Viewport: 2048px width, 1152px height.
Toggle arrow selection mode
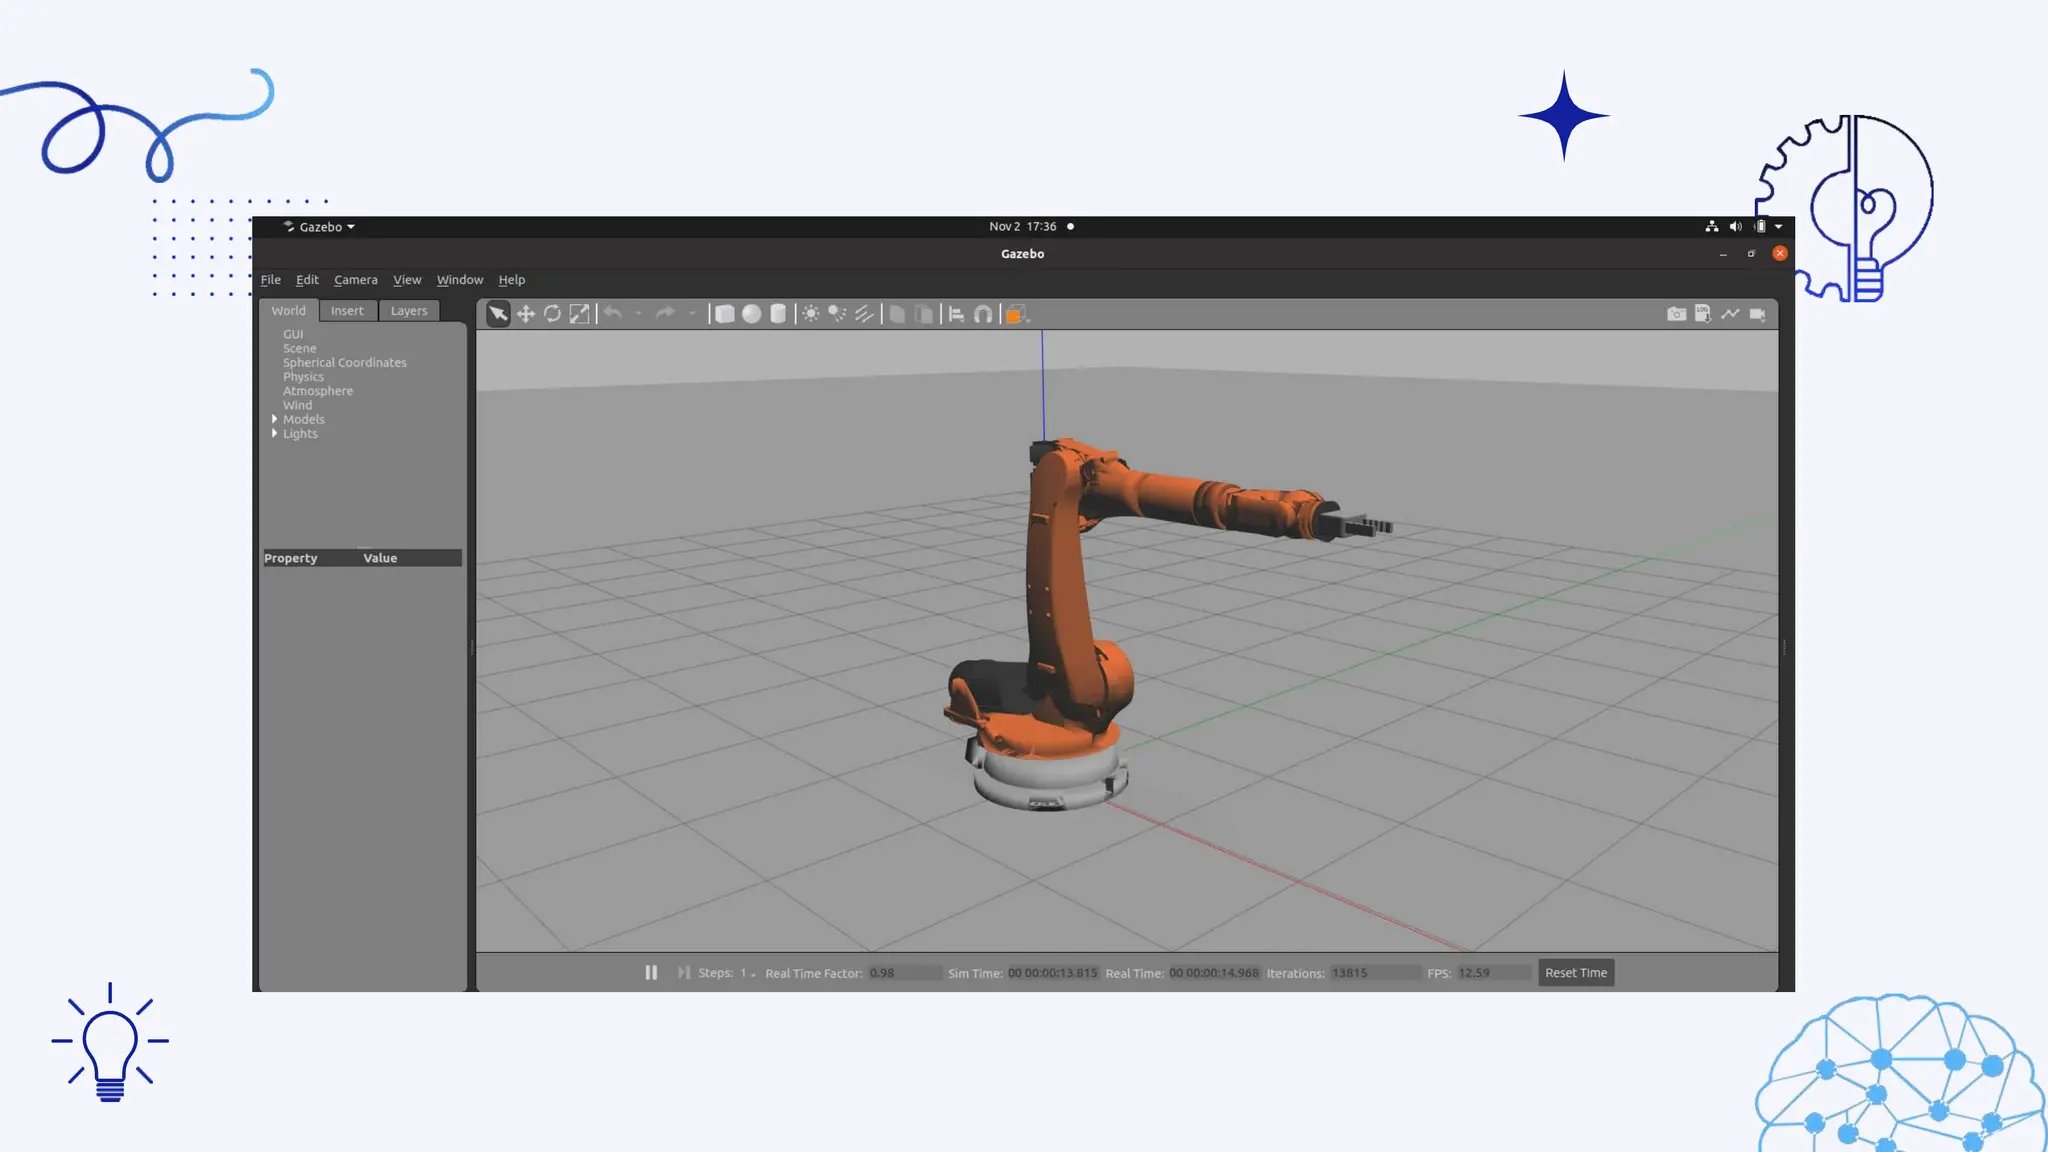click(x=497, y=314)
